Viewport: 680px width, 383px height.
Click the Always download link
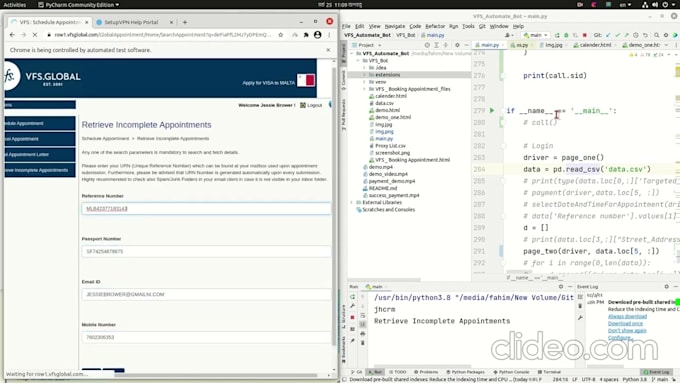click(627, 316)
